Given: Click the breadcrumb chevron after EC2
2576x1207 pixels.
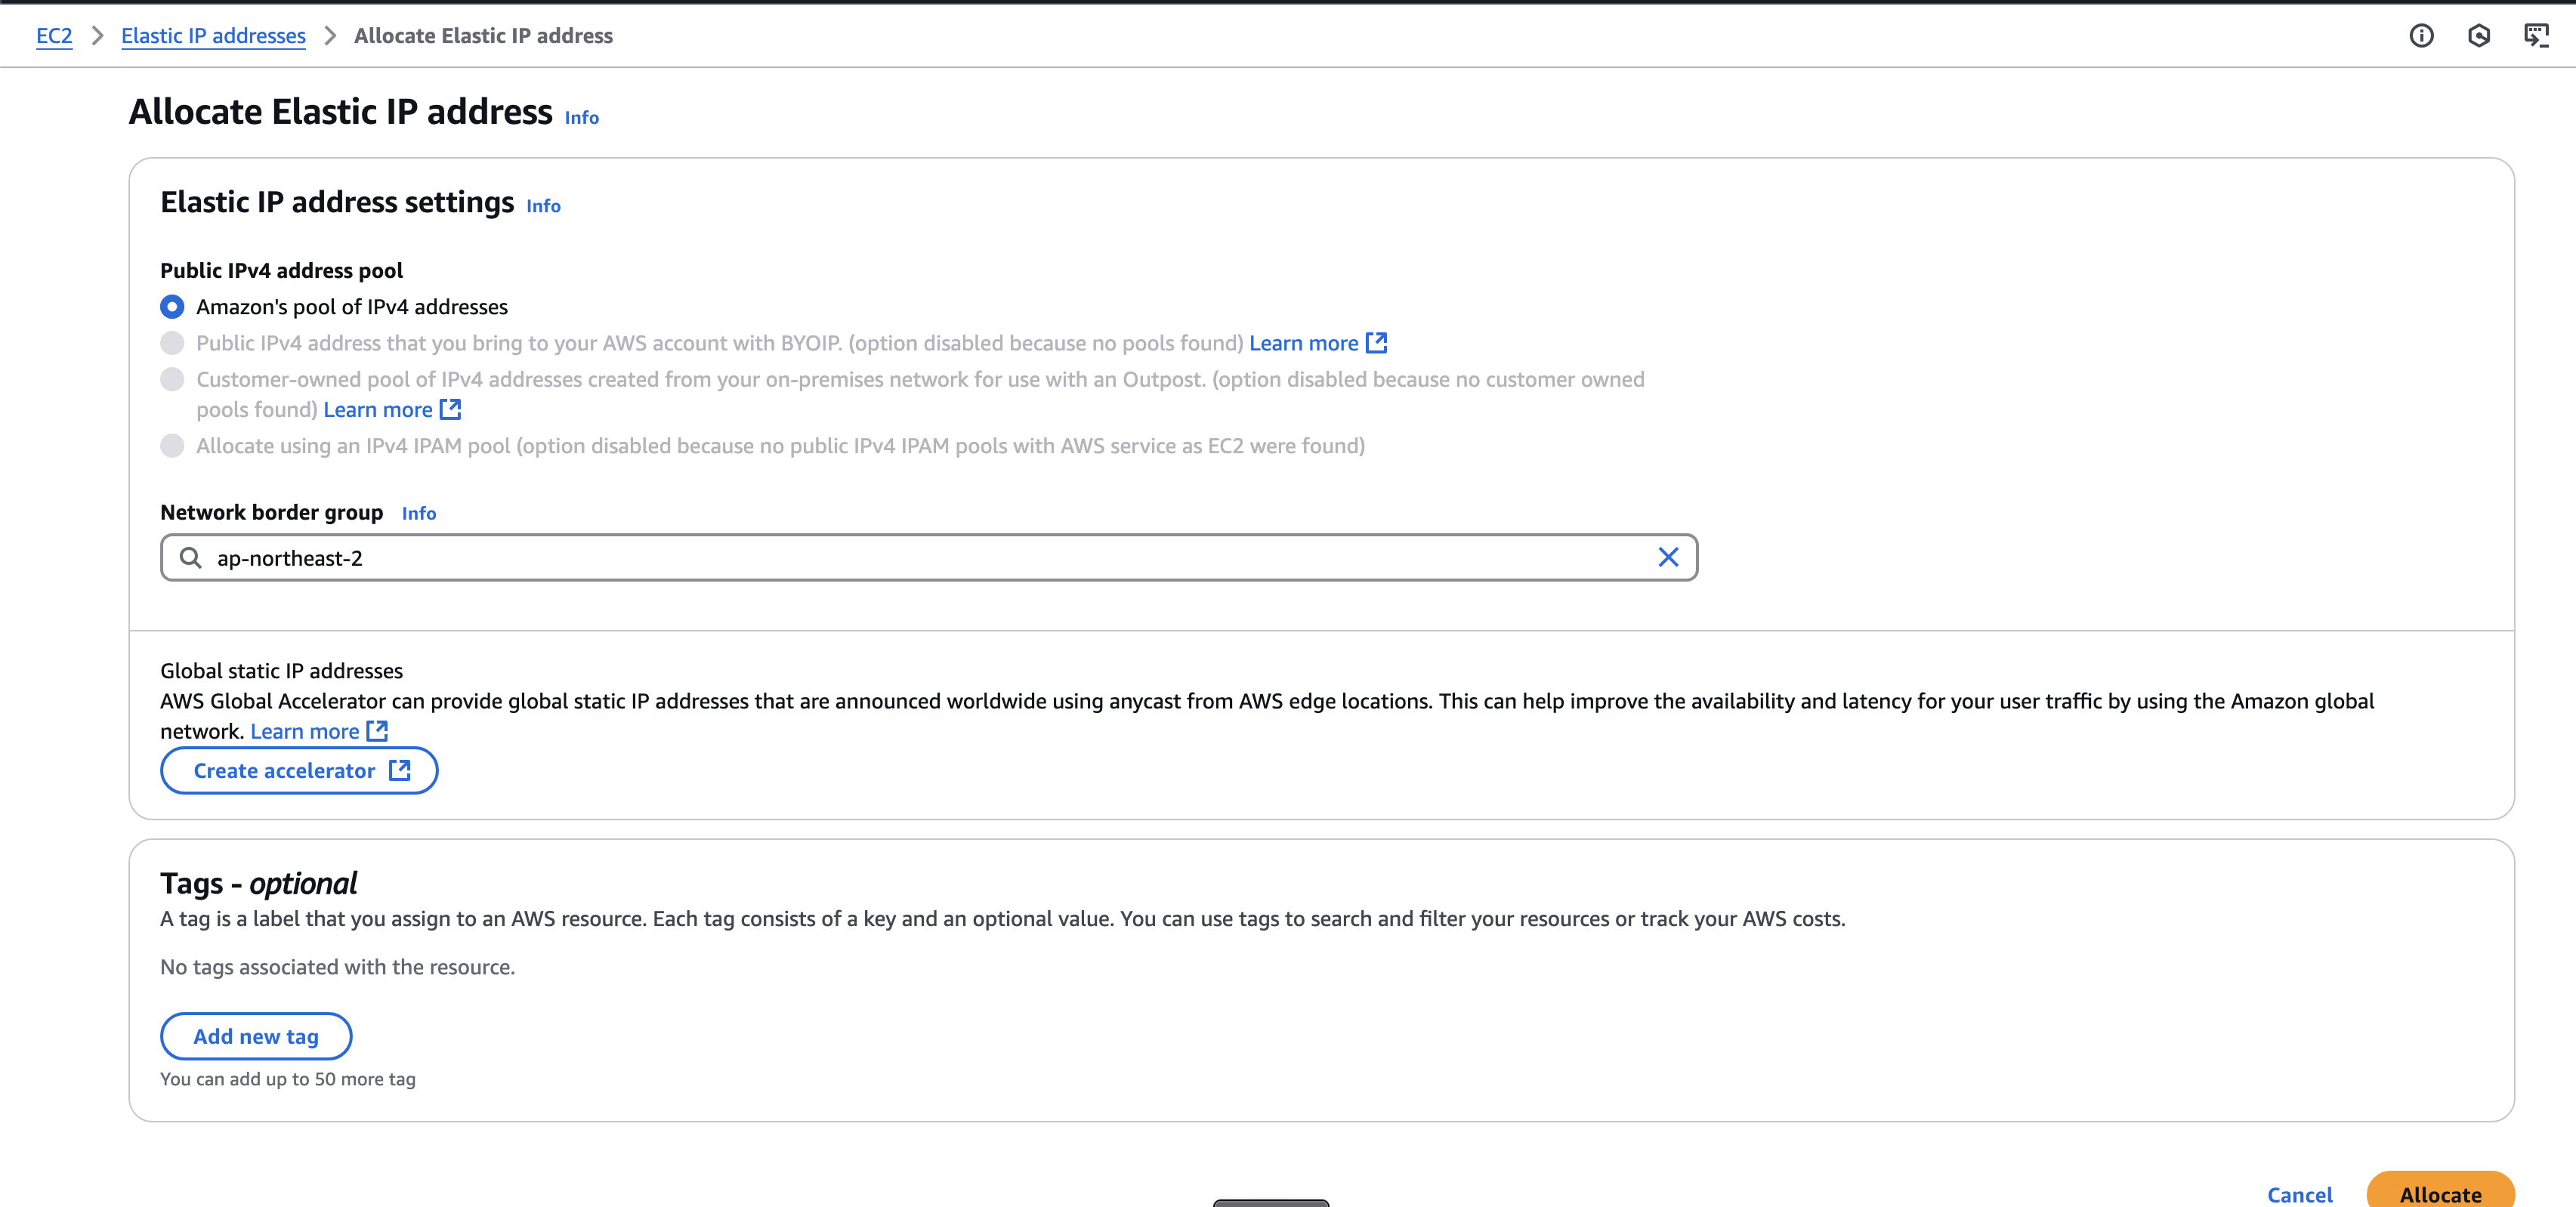Looking at the screenshot, I should click(97, 36).
